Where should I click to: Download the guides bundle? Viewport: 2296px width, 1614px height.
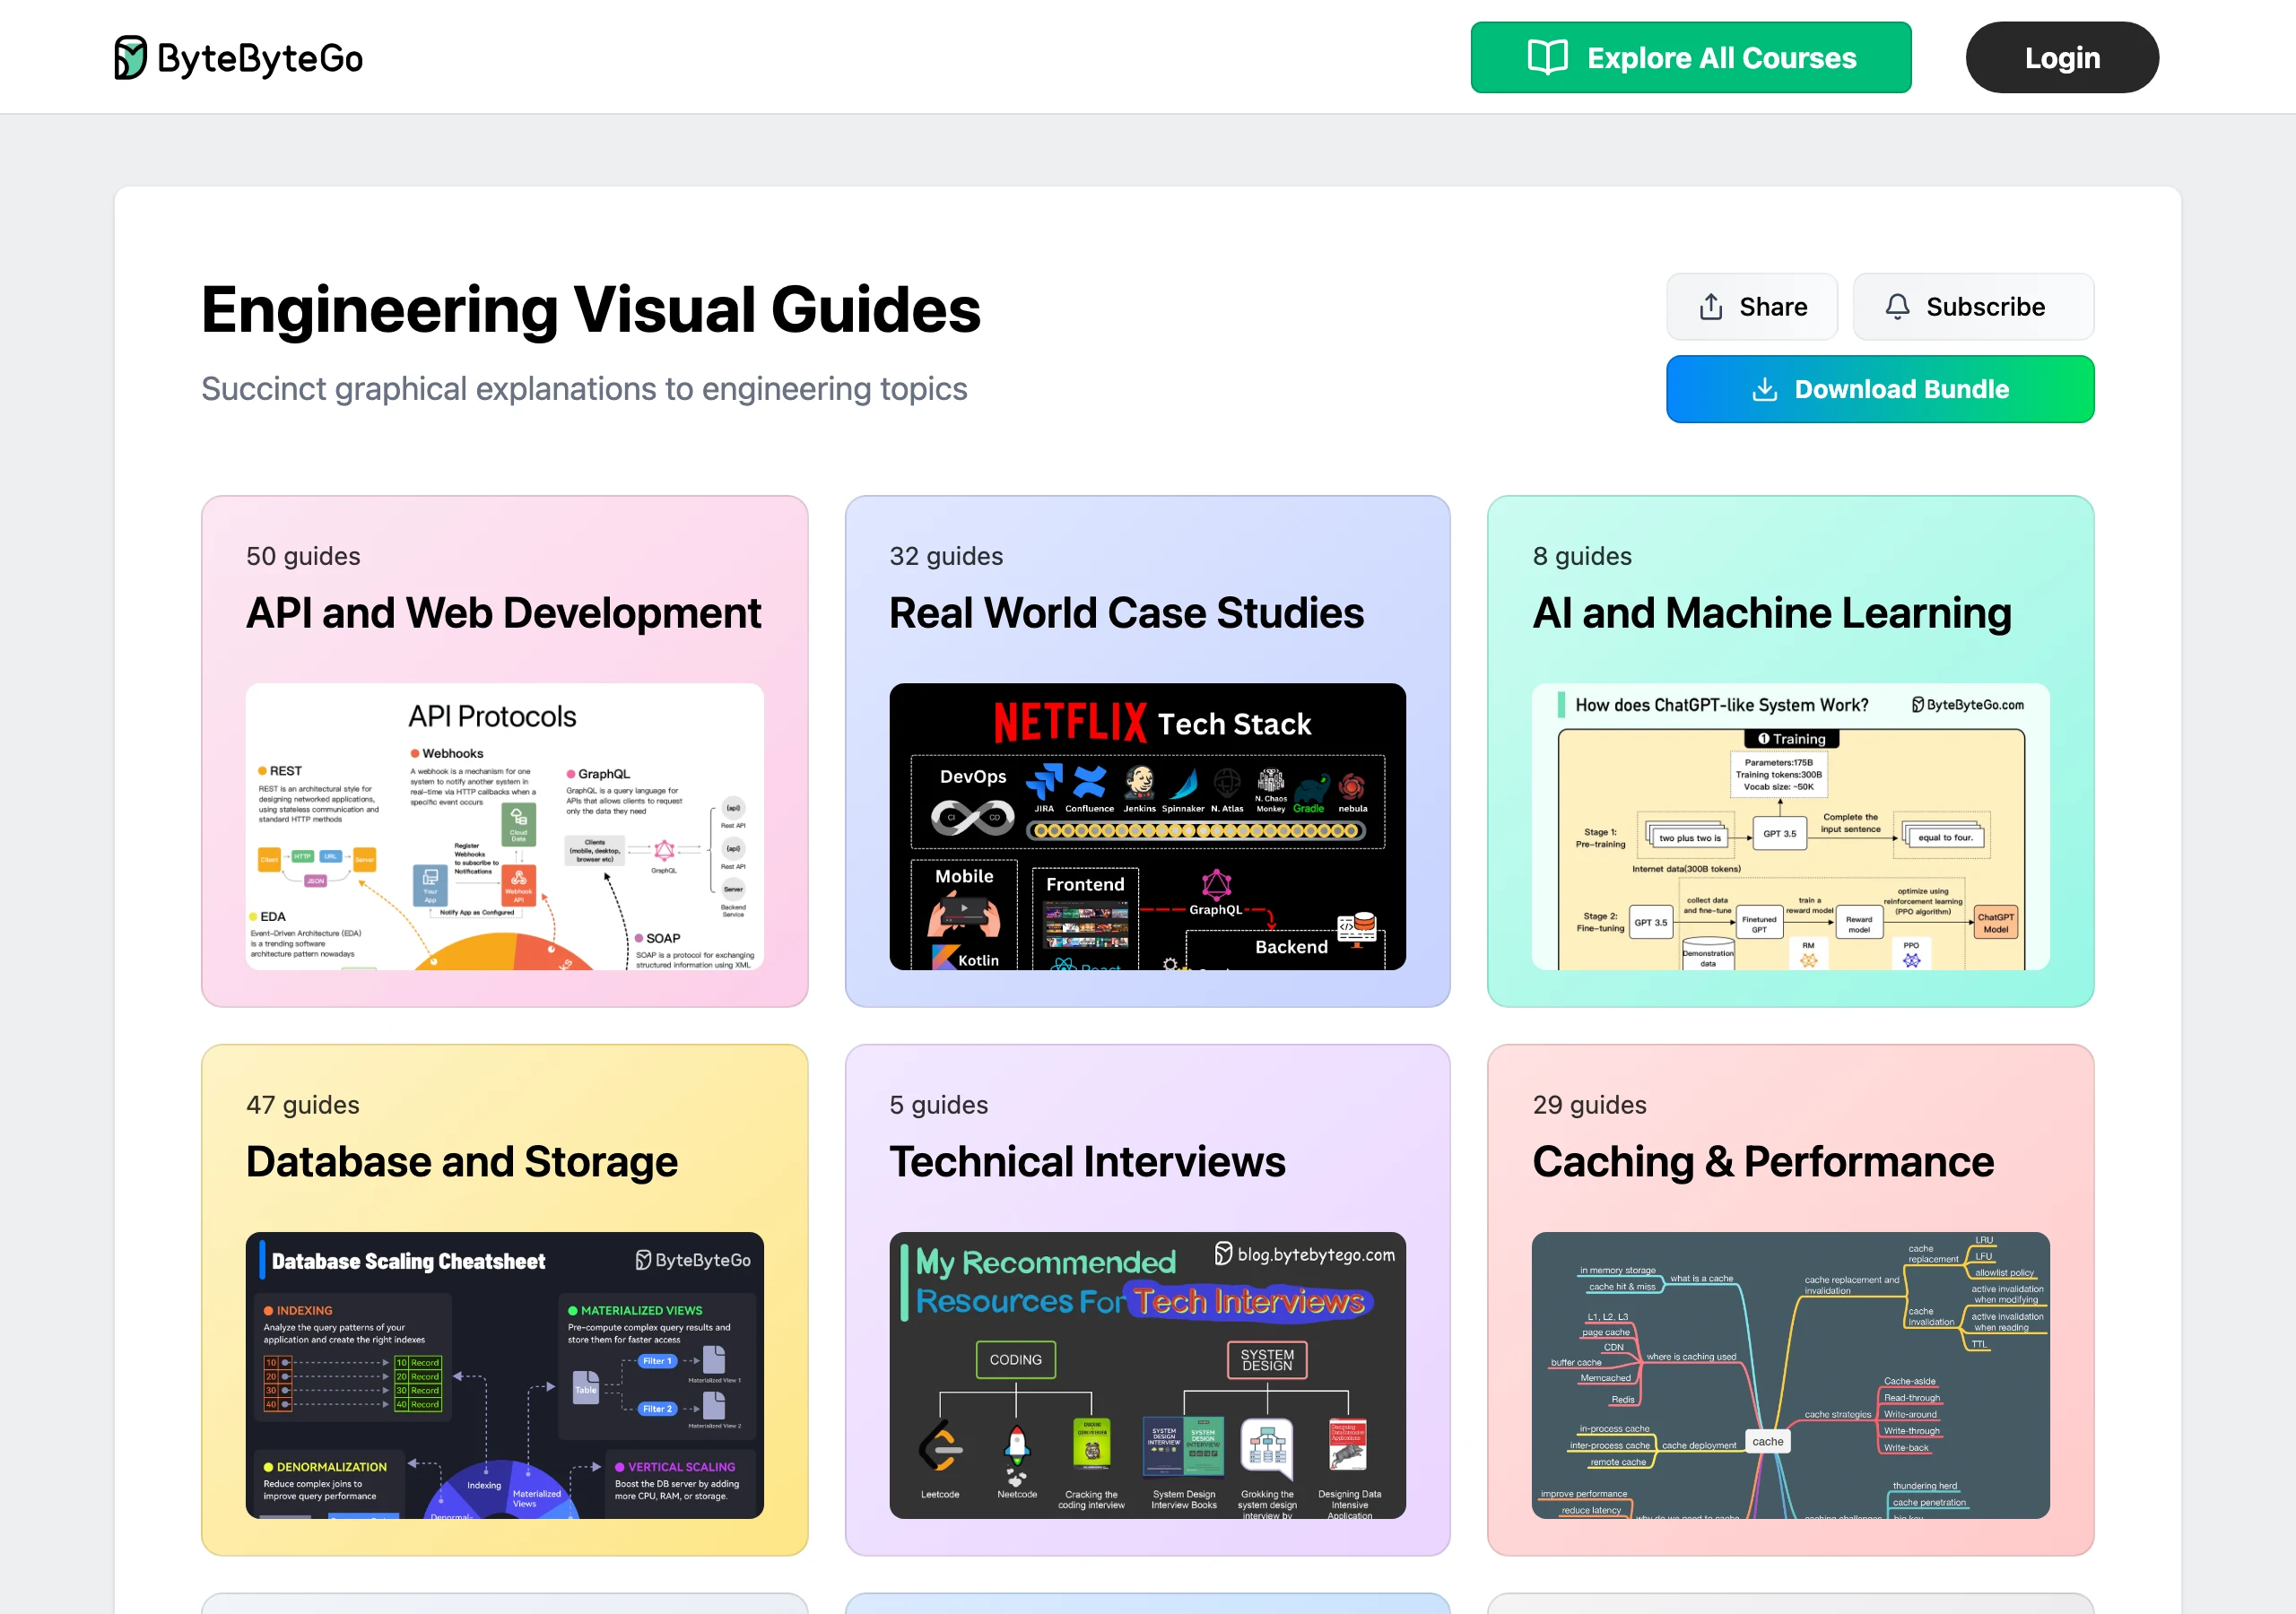click(1879, 389)
